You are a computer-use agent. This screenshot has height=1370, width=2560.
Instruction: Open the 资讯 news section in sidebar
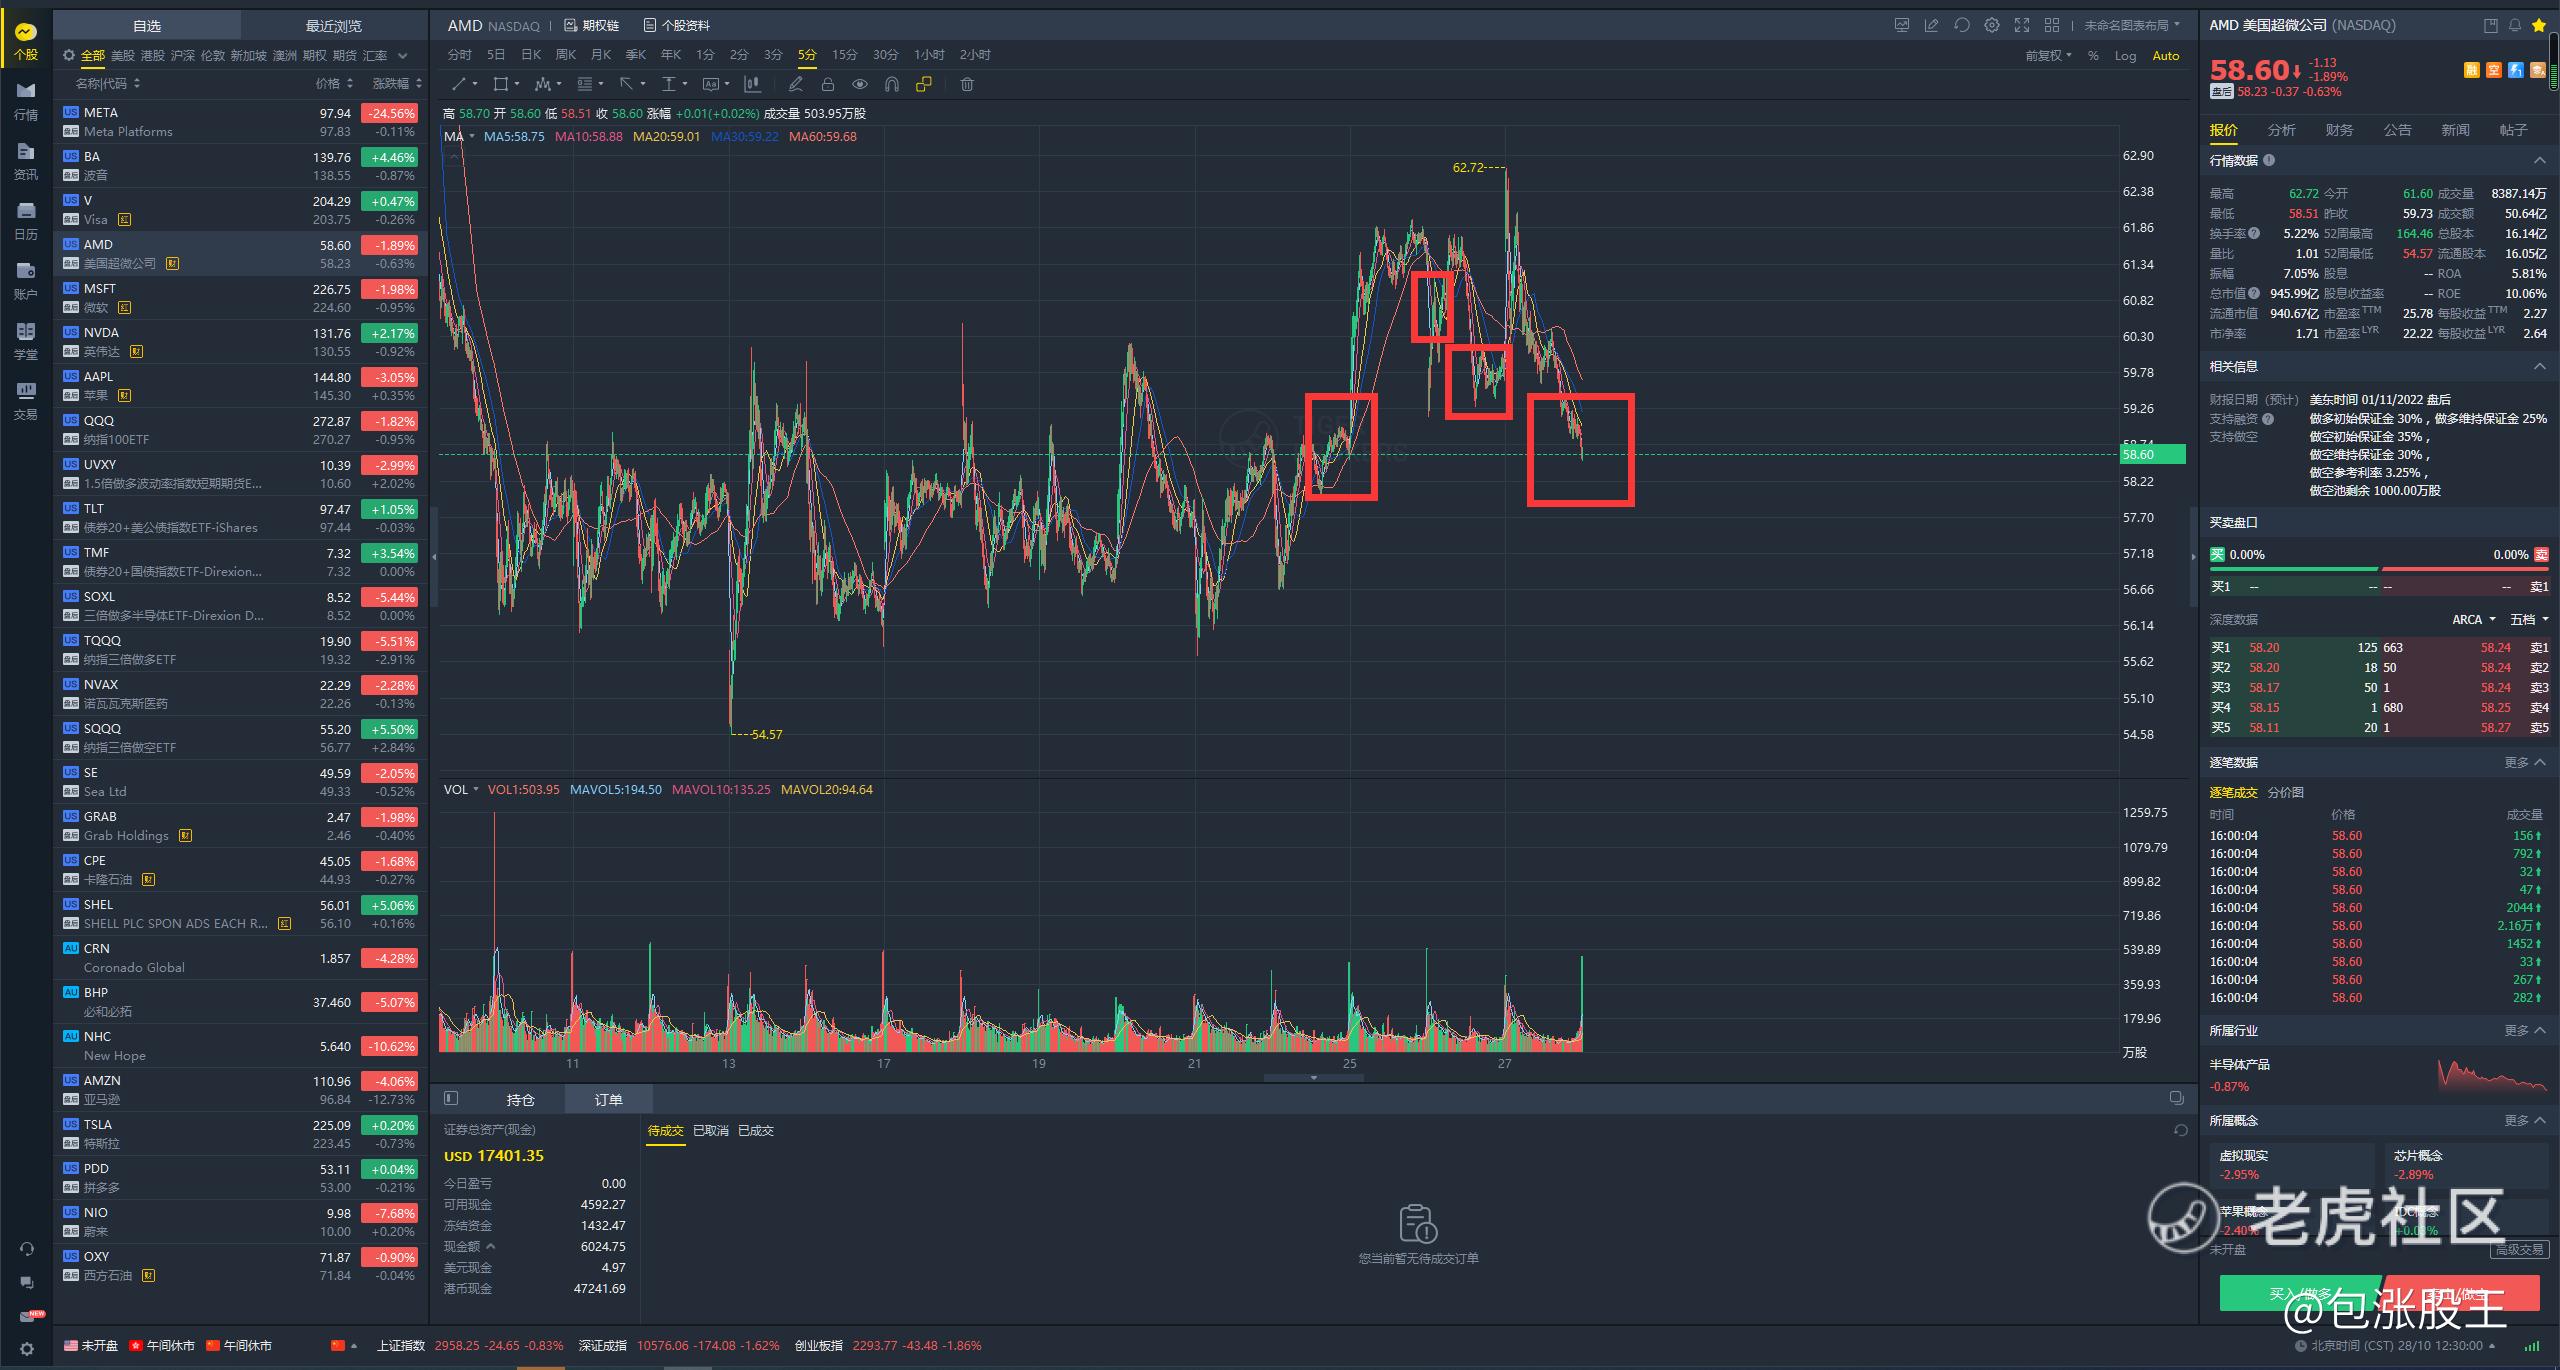(x=26, y=162)
